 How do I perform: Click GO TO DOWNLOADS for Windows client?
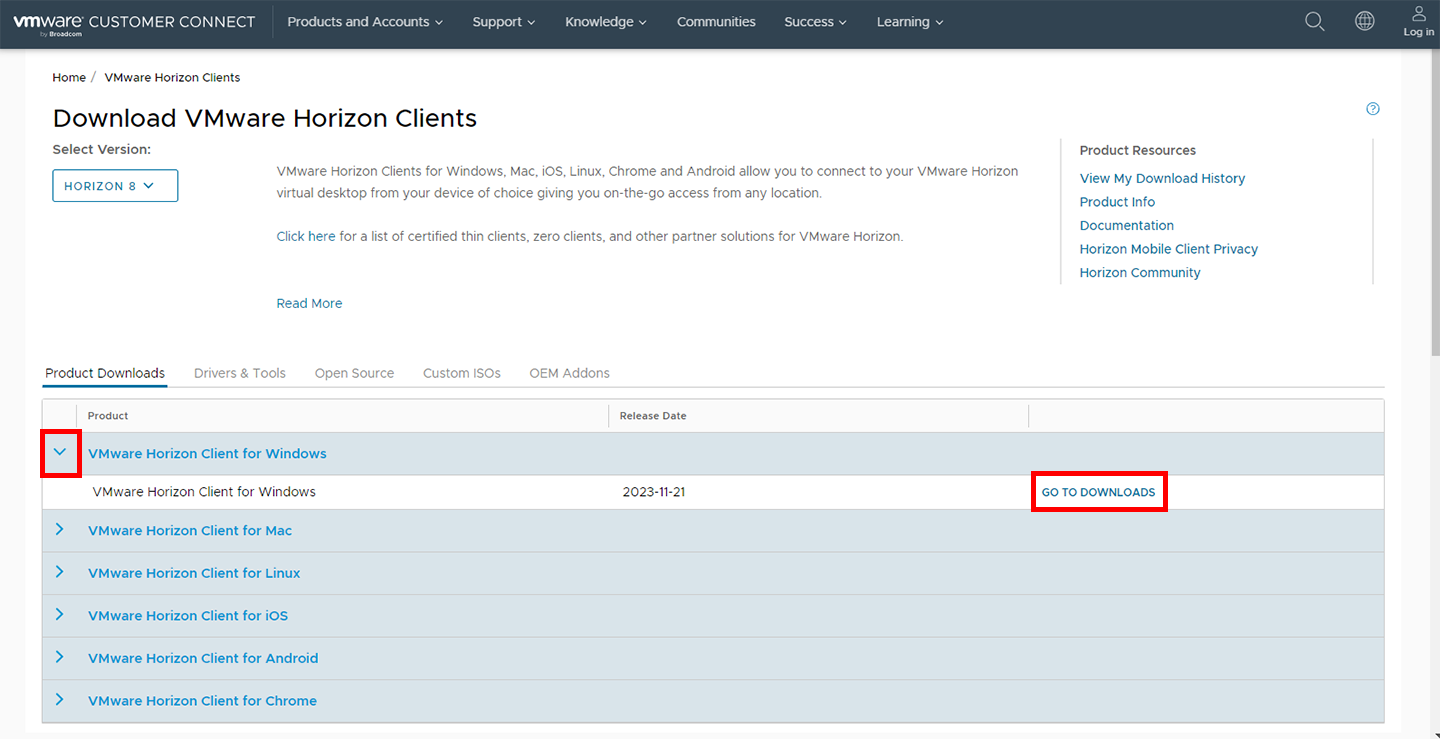(1098, 492)
